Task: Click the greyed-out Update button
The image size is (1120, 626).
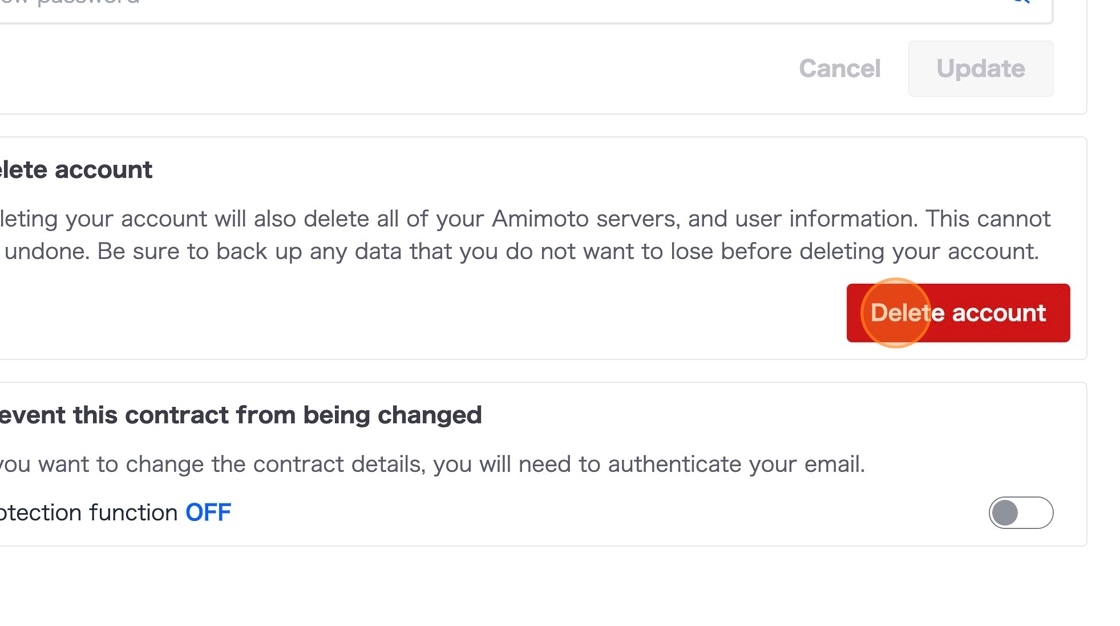Action: [x=980, y=69]
